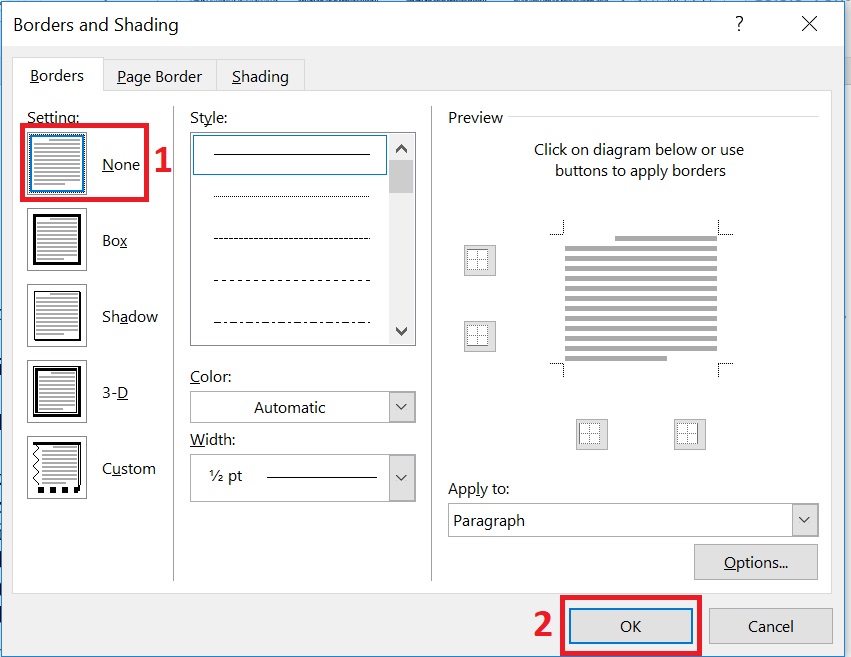Image resolution: width=851 pixels, height=657 pixels.
Task: Click the Style list scroll-down arrow
Action: click(402, 331)
